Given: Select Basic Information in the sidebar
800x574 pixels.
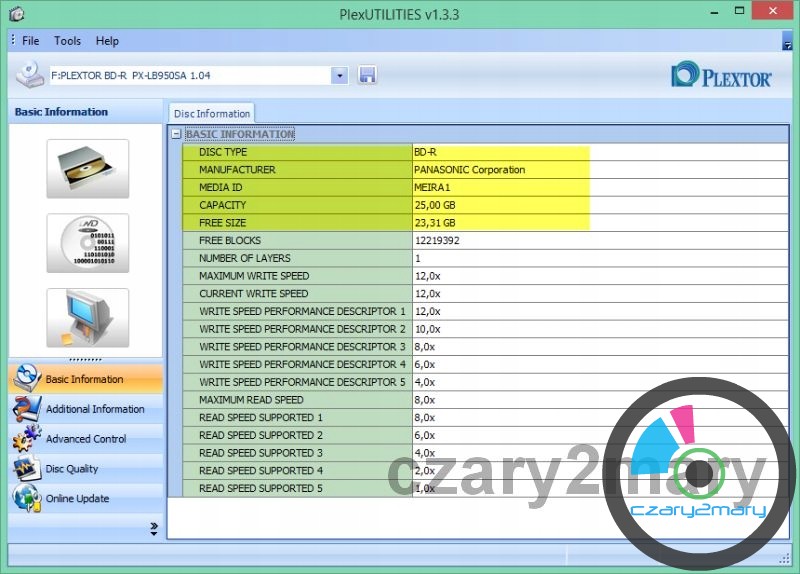Looking at the screenshot, I should 84,379.
